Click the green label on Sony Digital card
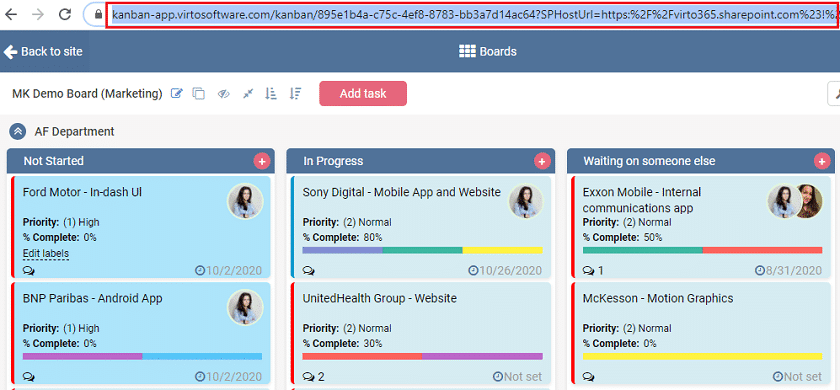 [x=423, y=250]
